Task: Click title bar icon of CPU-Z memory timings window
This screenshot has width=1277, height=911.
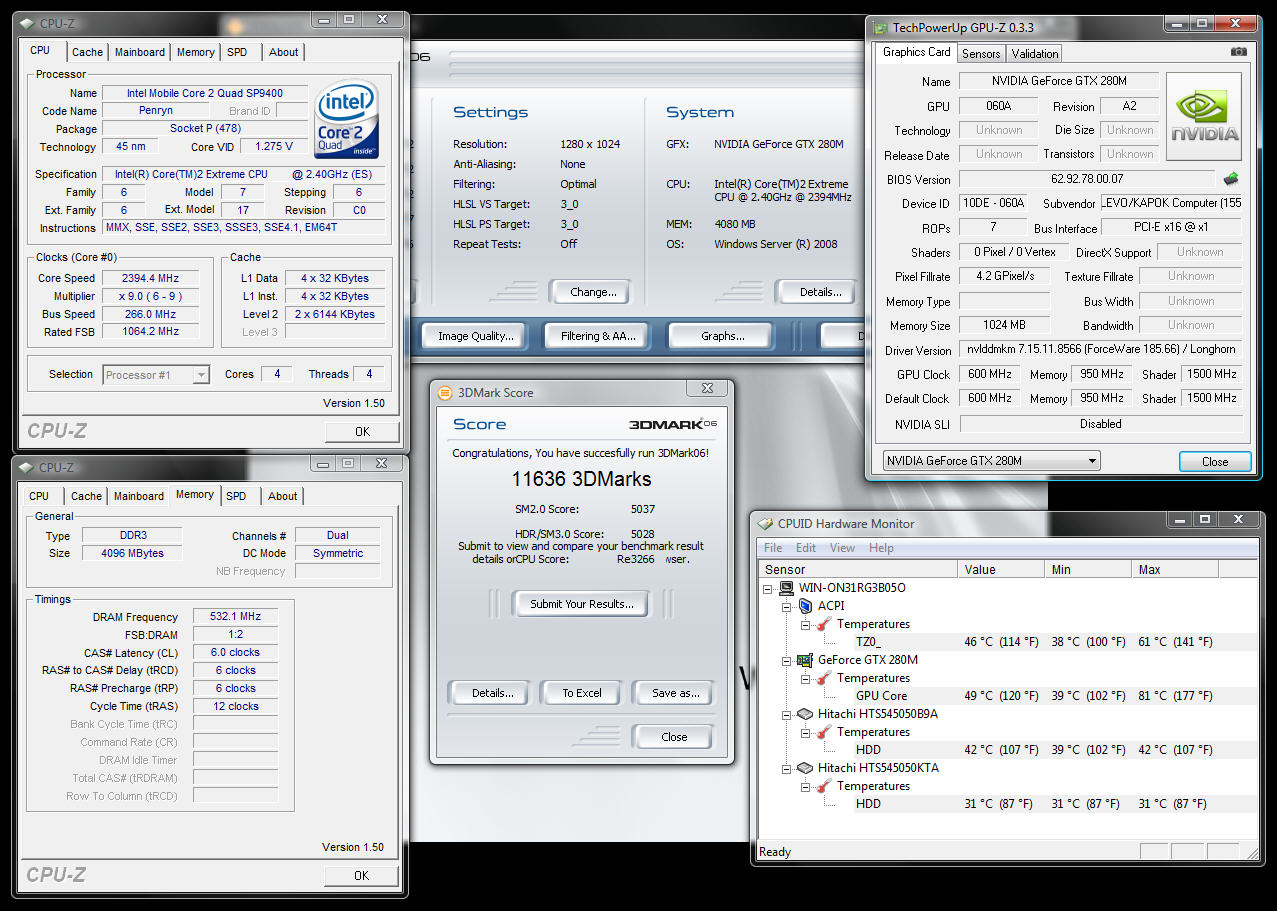Action: (x=28, y=467)
